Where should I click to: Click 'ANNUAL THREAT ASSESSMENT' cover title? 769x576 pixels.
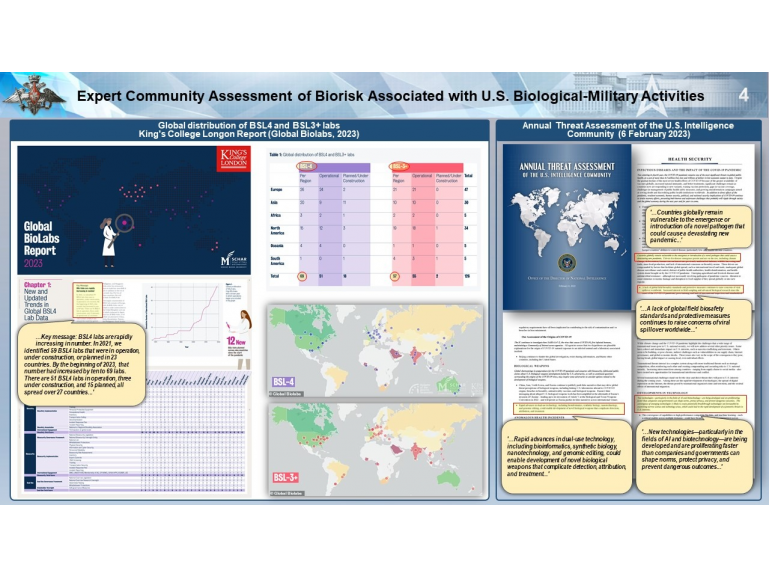567,166
